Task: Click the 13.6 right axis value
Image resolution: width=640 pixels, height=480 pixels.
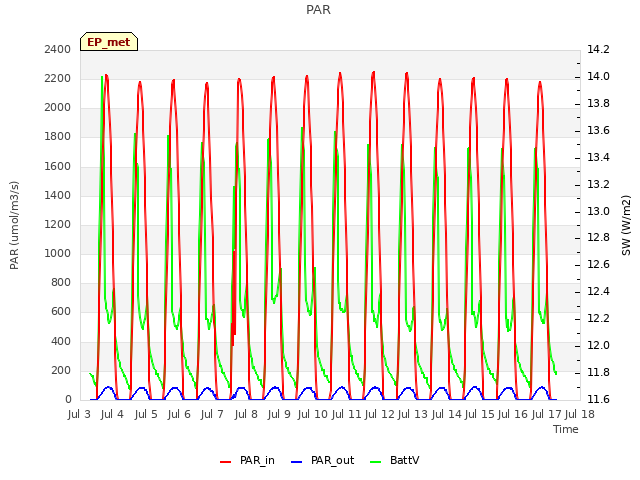Action: coord(598,131)
